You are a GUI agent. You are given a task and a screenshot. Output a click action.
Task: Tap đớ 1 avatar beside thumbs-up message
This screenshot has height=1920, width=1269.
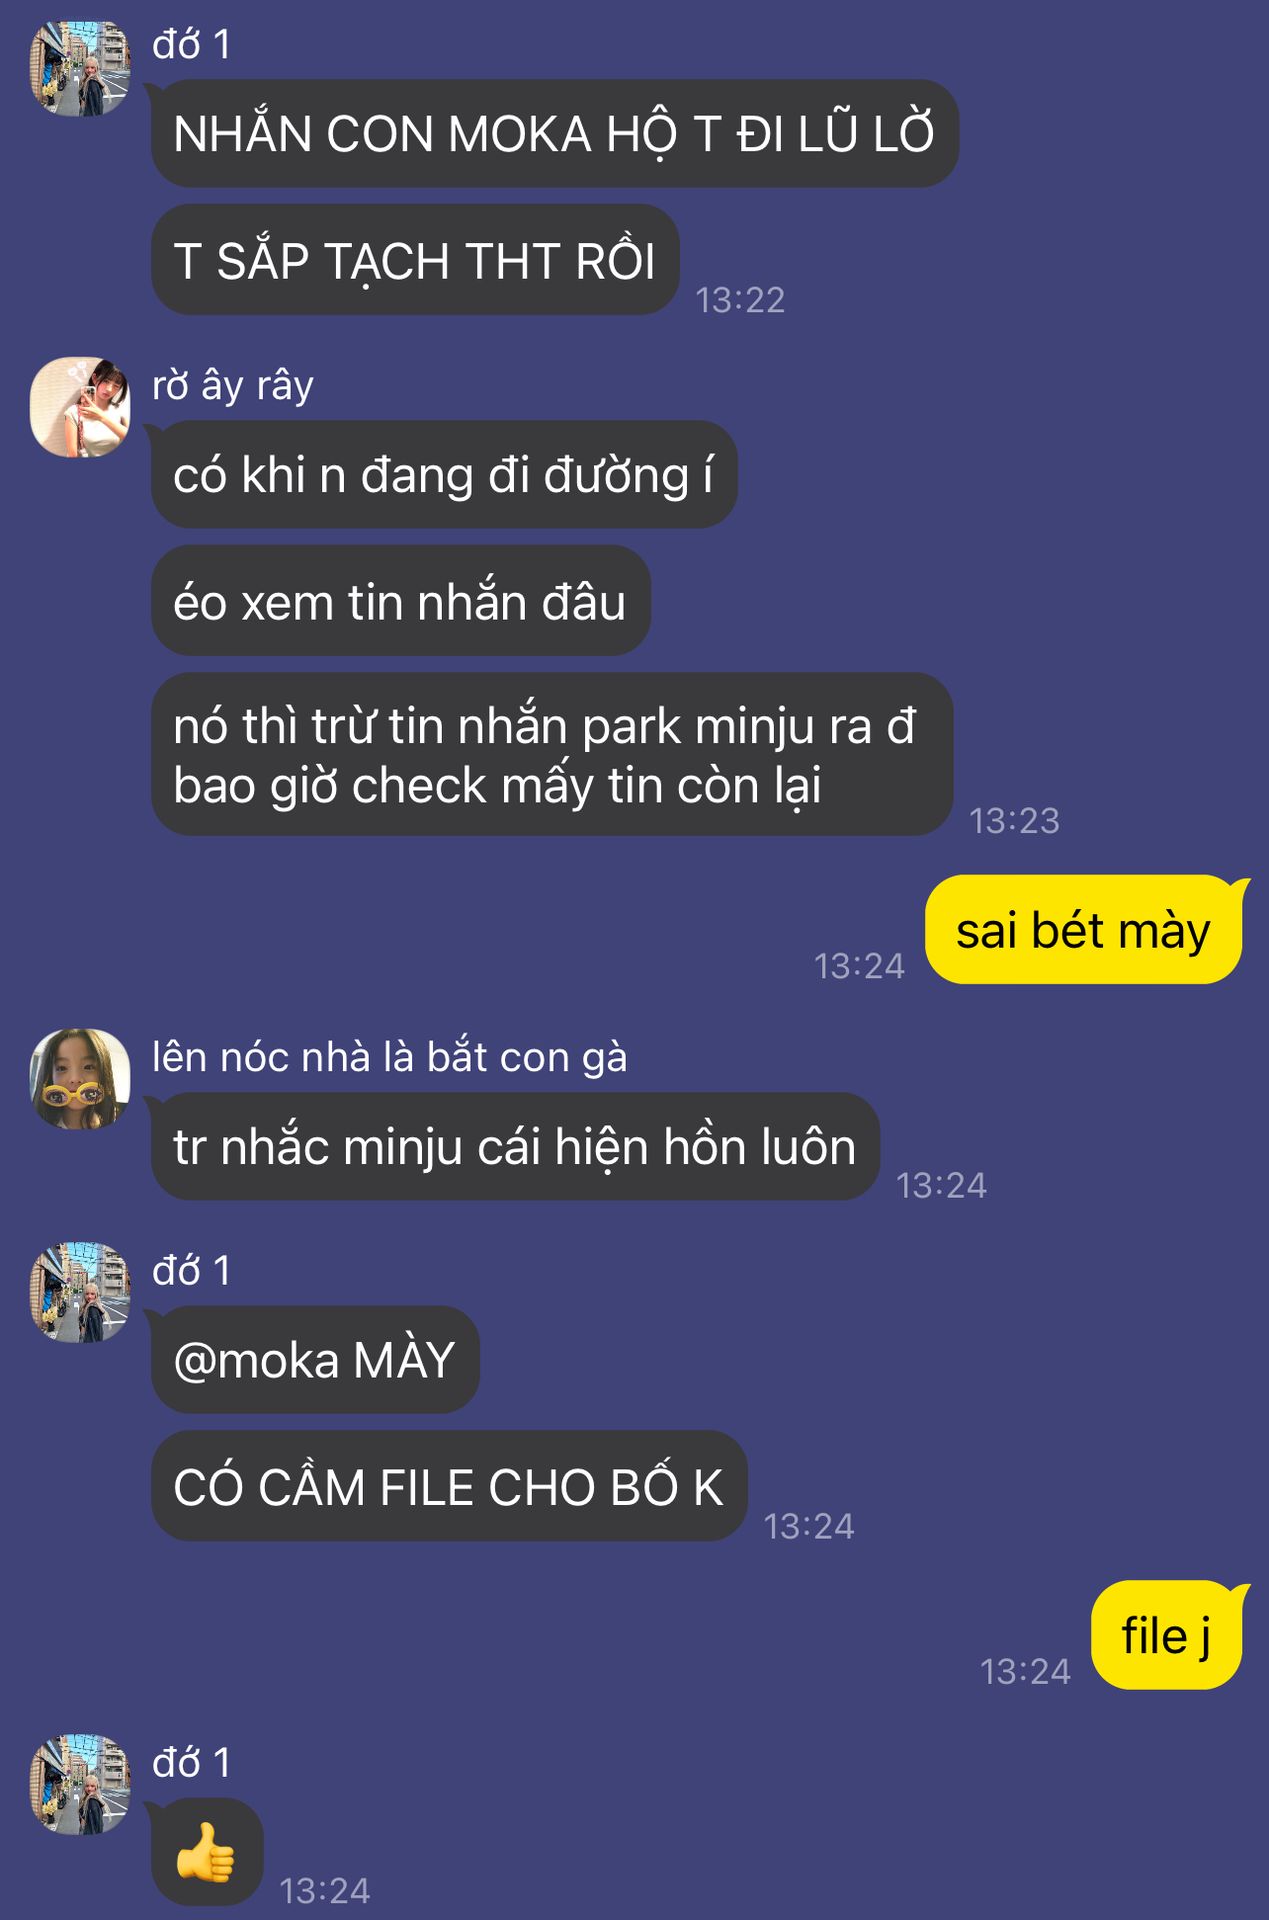(x=80, y=1784)
